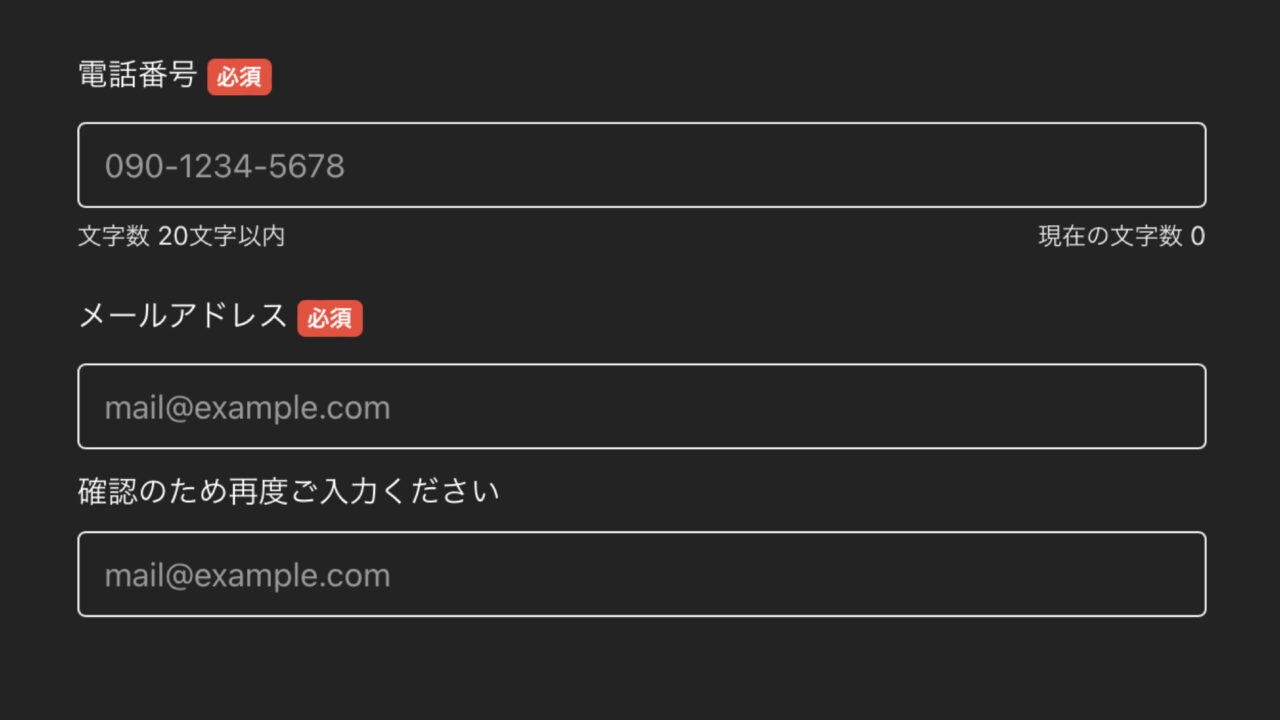The width and height of the screenshot is (1280, 720).
Task: Select the email confirmation input field at bottom
Action: (640, 574)
